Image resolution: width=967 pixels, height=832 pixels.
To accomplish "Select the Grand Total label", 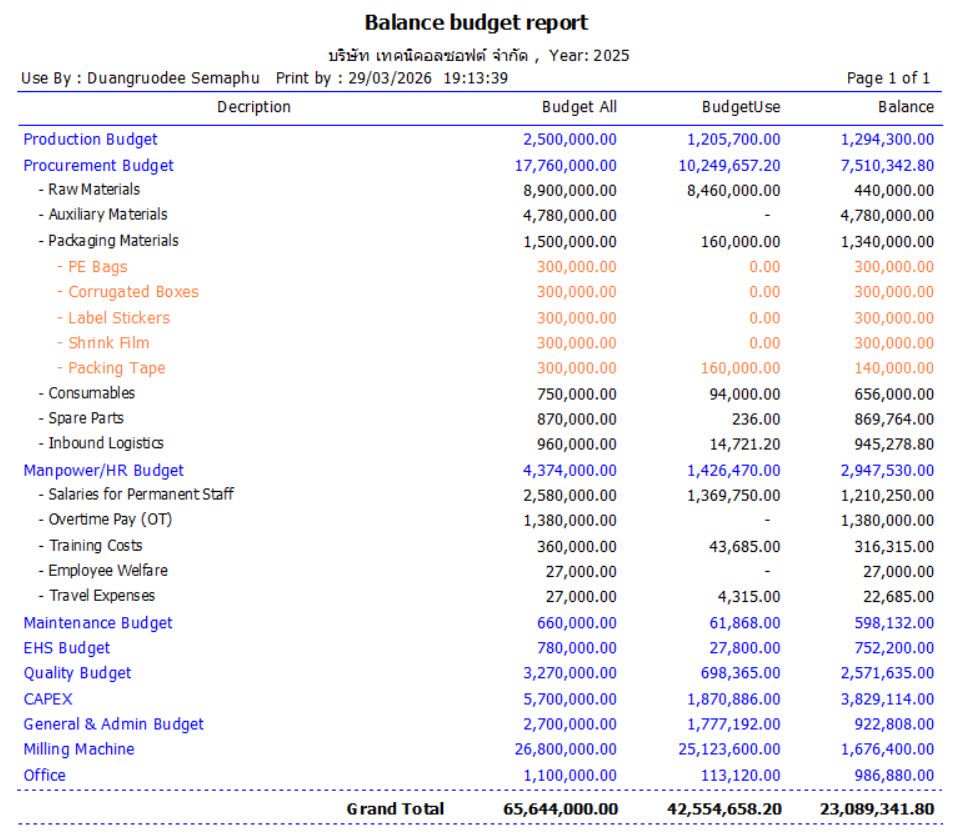I will (x=395, y=809).
